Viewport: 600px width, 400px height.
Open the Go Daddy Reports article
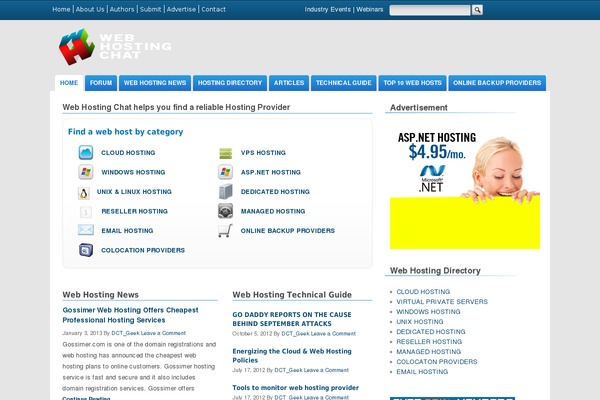(x=292, y=319)
